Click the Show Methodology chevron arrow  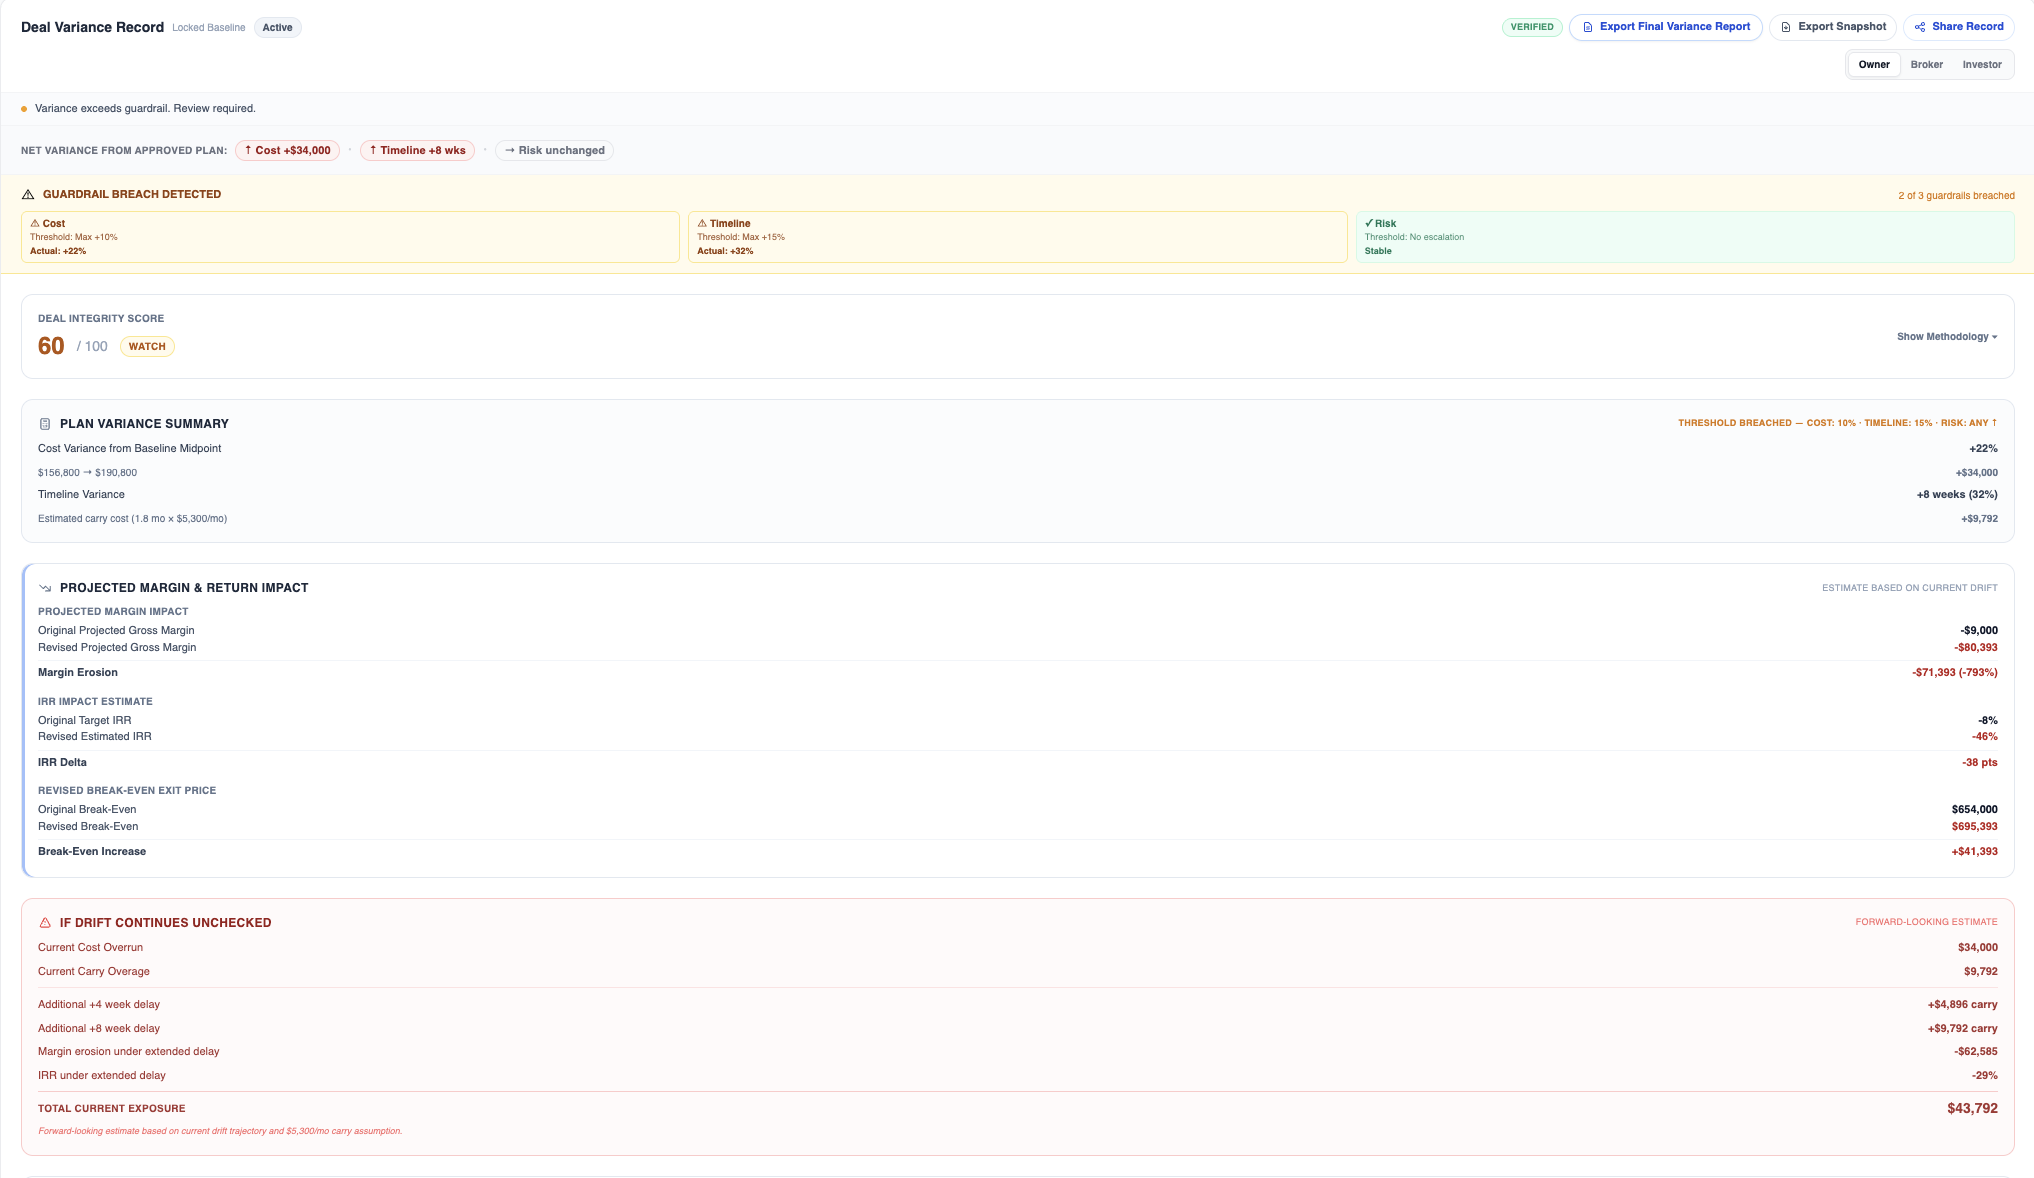click(1995, 337)
